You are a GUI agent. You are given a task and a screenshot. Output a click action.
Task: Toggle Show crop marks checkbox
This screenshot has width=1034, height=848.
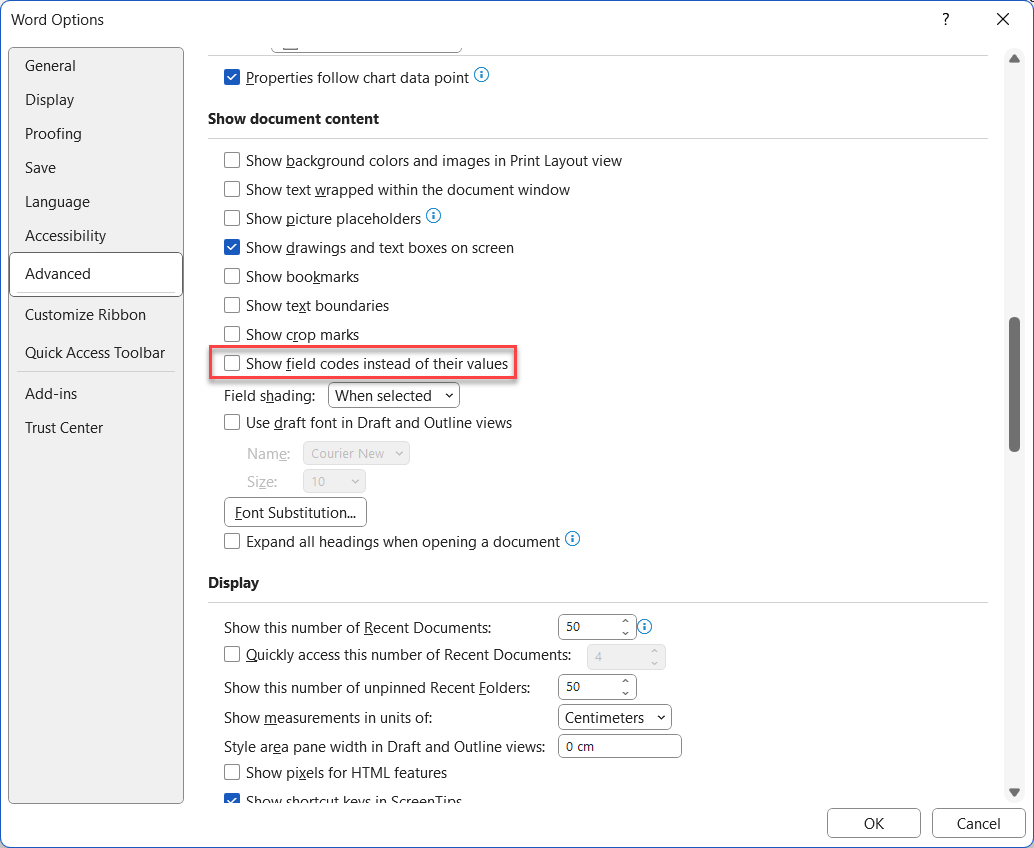pyautogui.click(x=232, y=334)
